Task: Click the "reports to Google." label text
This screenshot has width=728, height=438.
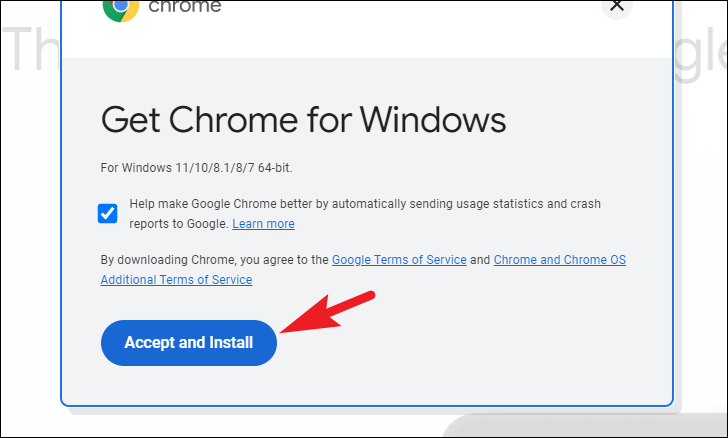Action: point(179,224)
